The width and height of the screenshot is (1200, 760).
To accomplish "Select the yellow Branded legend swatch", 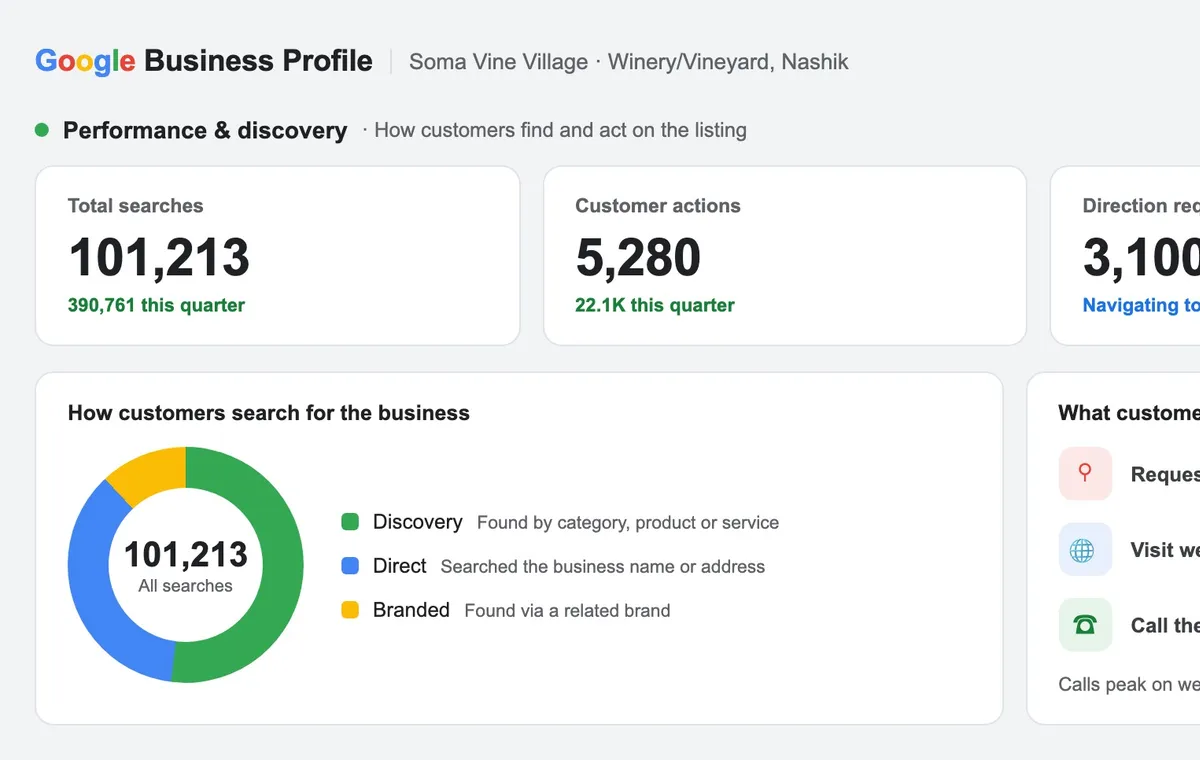I will [350, 610].
